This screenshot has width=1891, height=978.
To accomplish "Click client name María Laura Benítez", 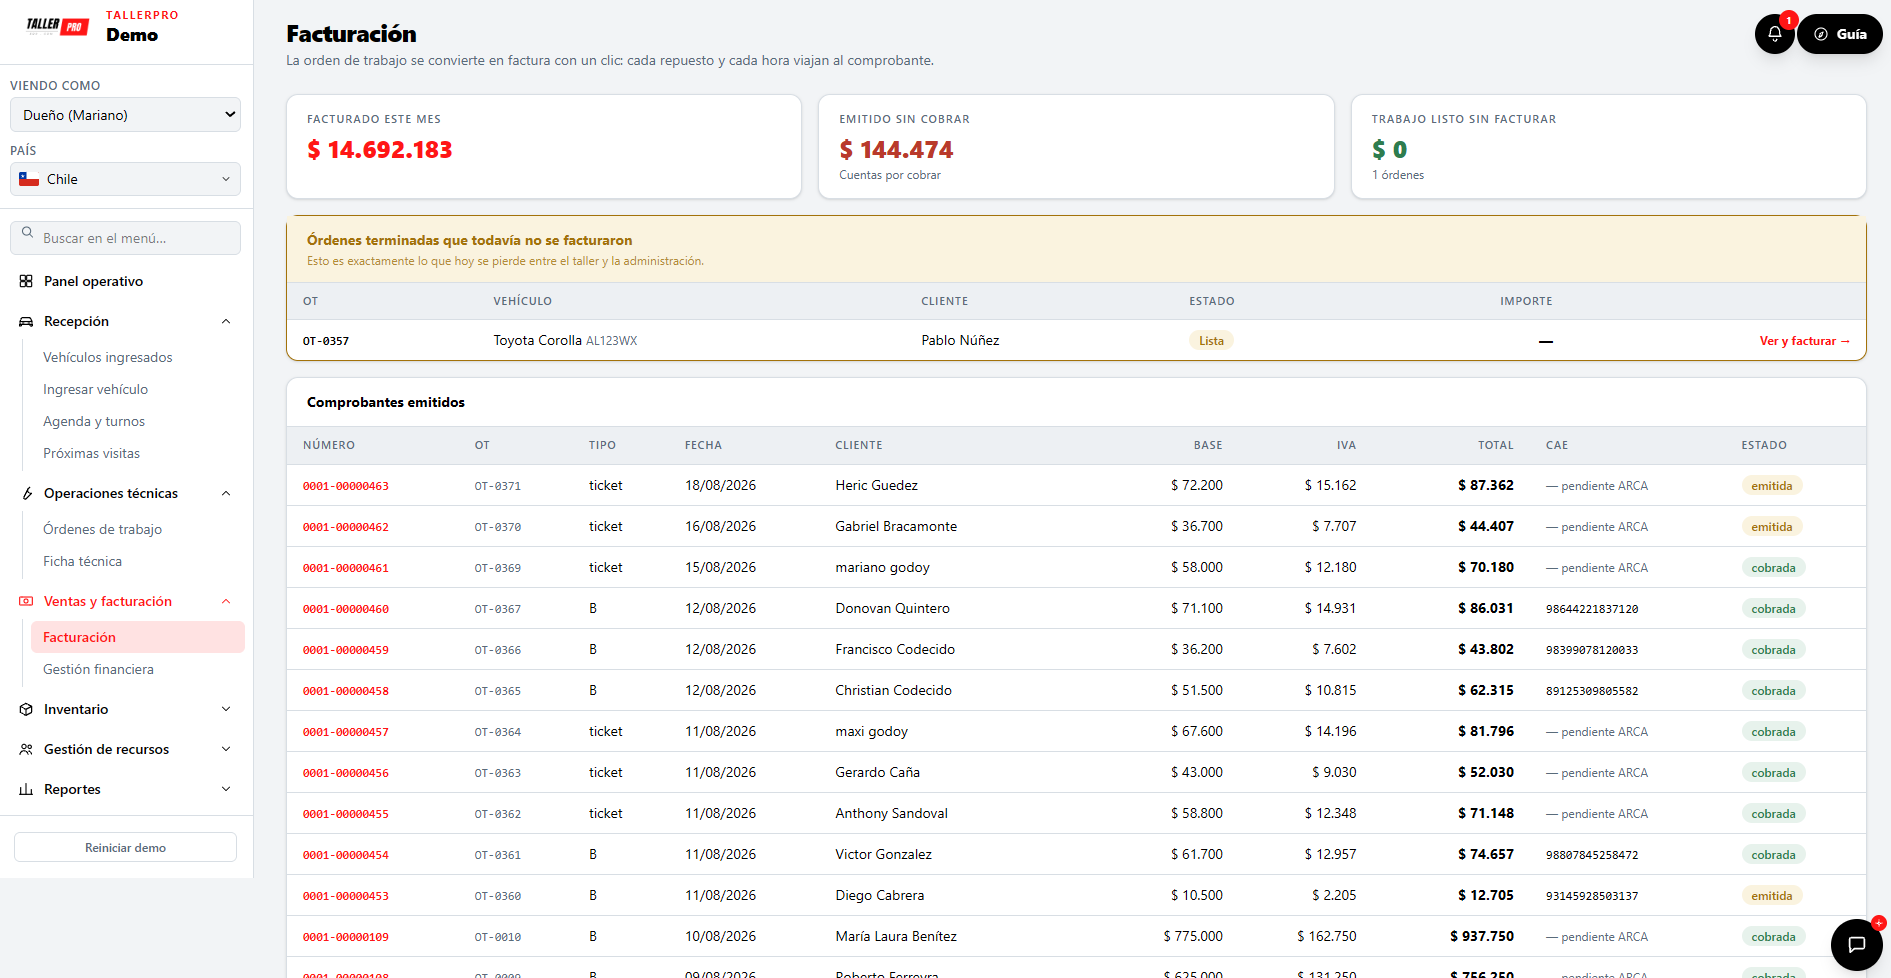I will coord(896,936).
